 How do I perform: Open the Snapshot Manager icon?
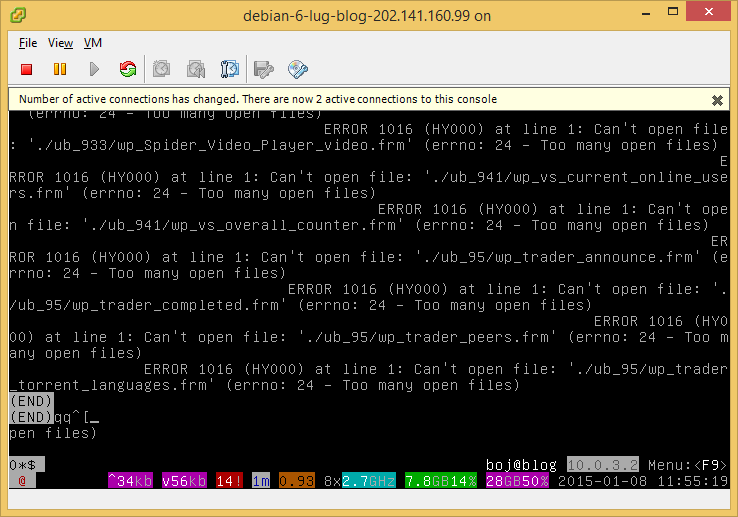[x=230, y=69]
